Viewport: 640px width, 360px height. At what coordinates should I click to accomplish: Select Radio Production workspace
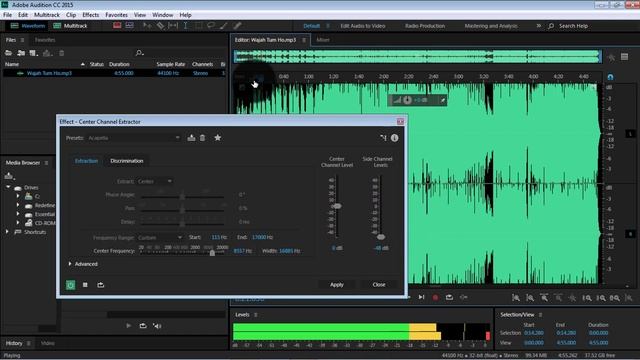point(425,26)
